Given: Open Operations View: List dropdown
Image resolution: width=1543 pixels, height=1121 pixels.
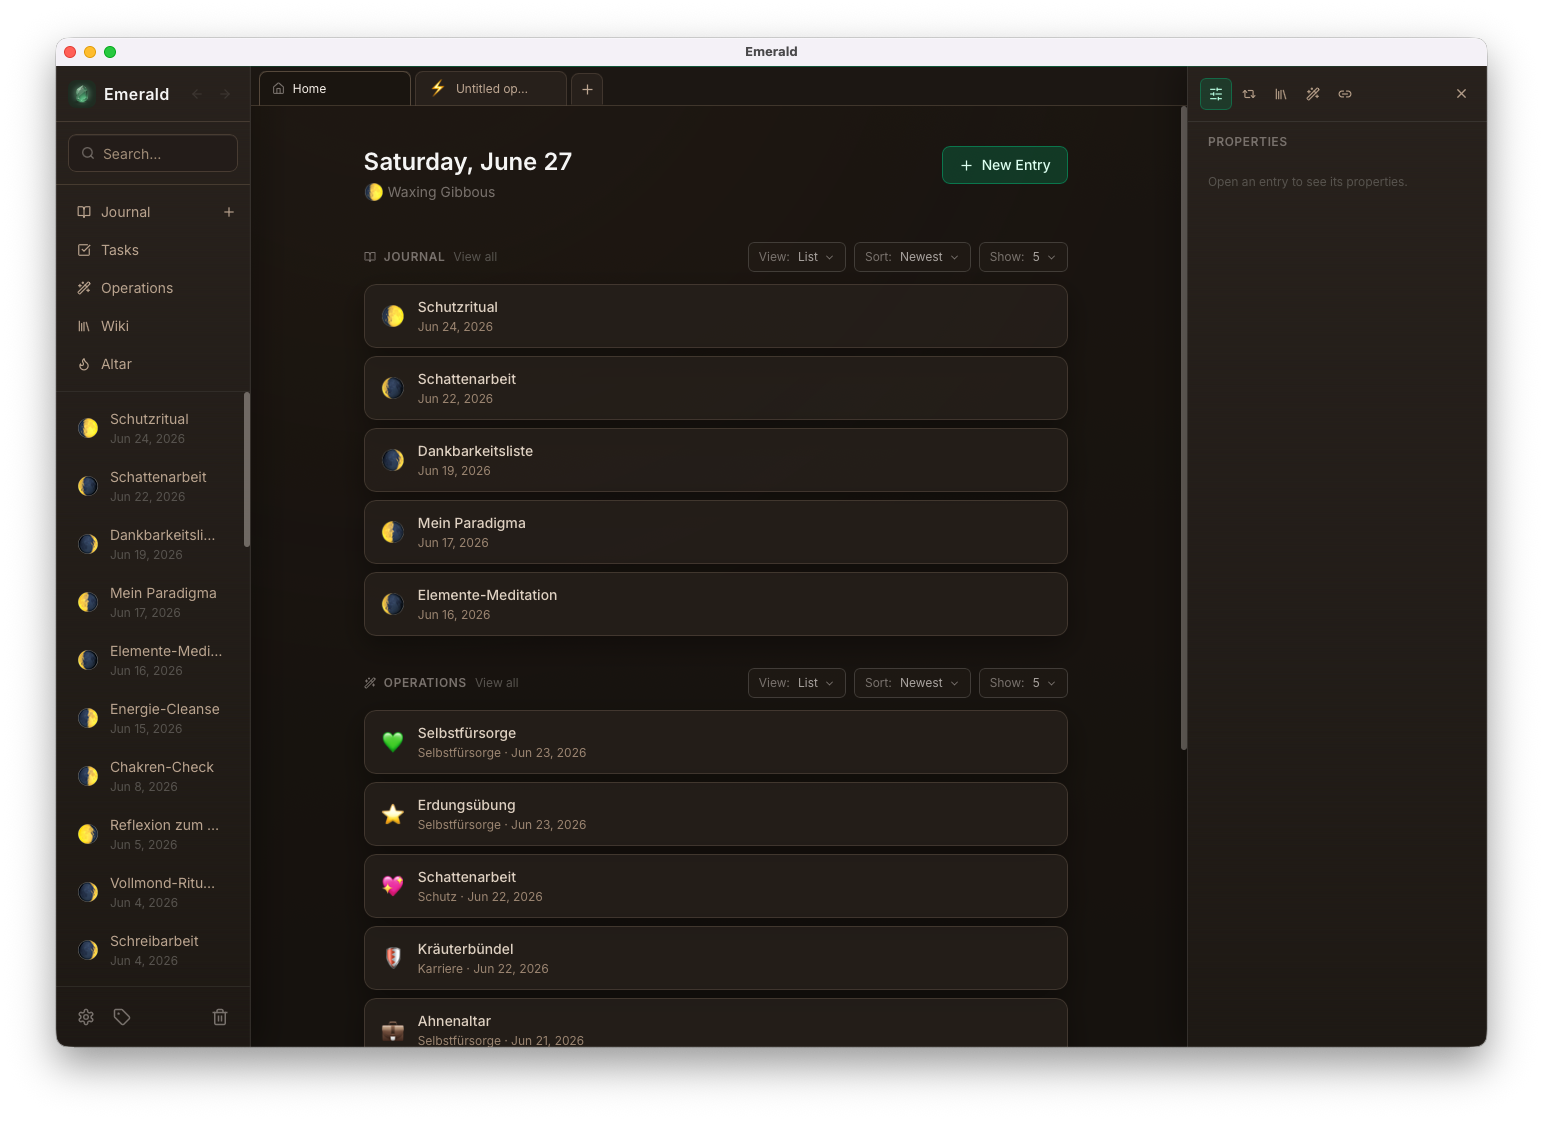Looking at the screenshot, I should coord(797,683).
